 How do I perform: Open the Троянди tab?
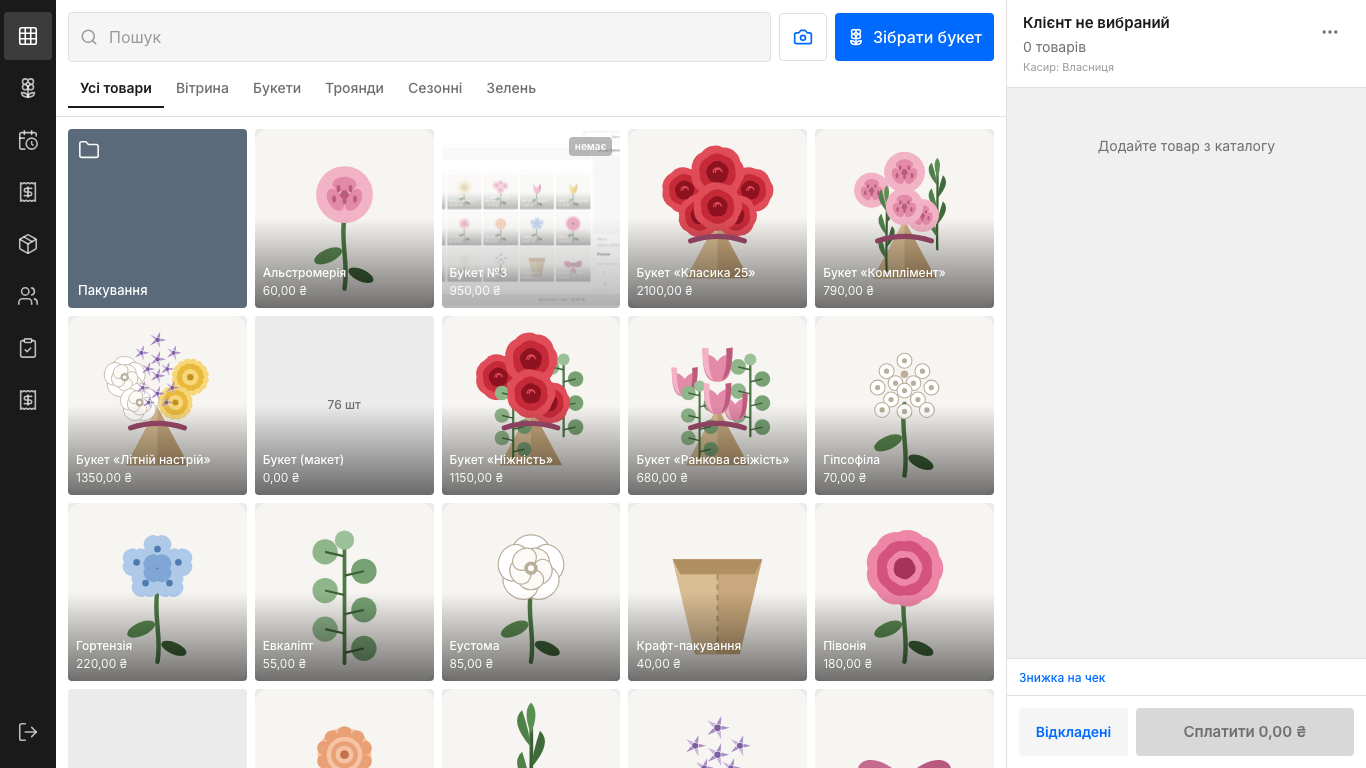354,88
